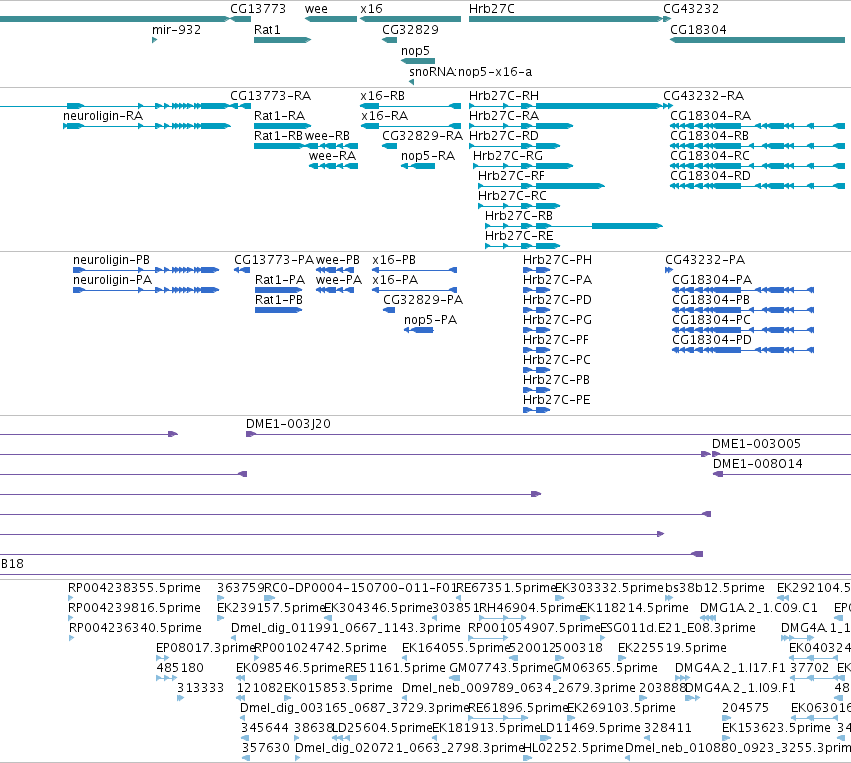Select the CG43232 gene label
851x763 pixels.
click(x=691, y=9)
